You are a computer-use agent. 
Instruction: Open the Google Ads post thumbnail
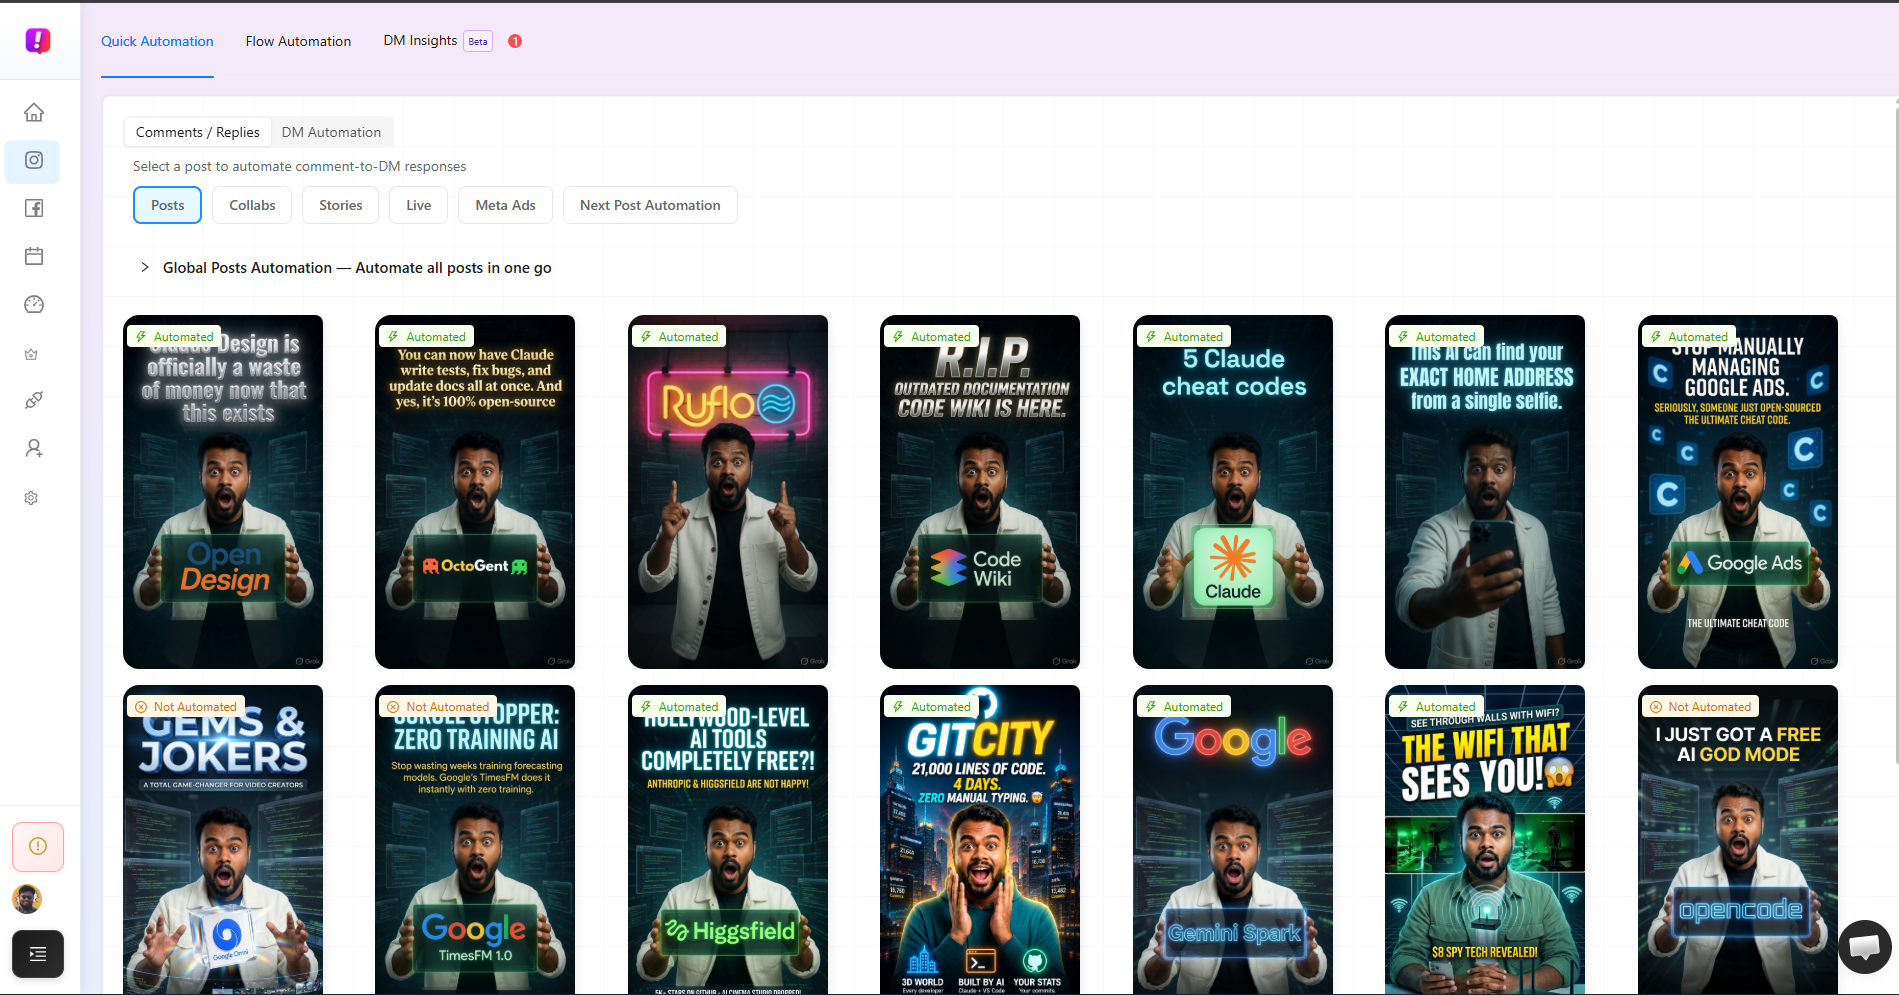[x=1738, y=492]
